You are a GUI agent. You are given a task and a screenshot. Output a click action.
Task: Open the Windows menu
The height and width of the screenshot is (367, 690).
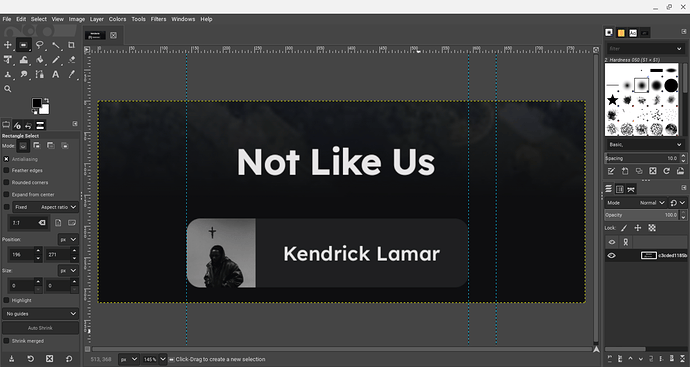pos(183,19)
